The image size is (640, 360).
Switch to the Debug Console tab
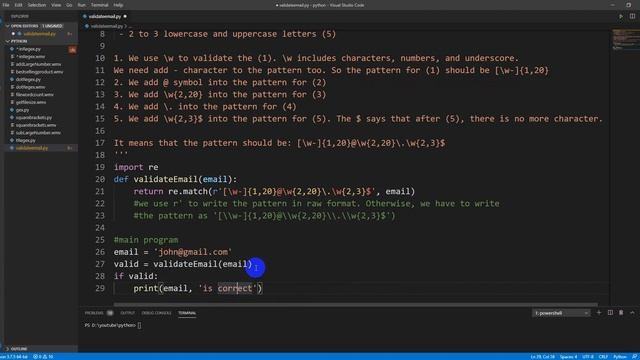pos(156,313)
